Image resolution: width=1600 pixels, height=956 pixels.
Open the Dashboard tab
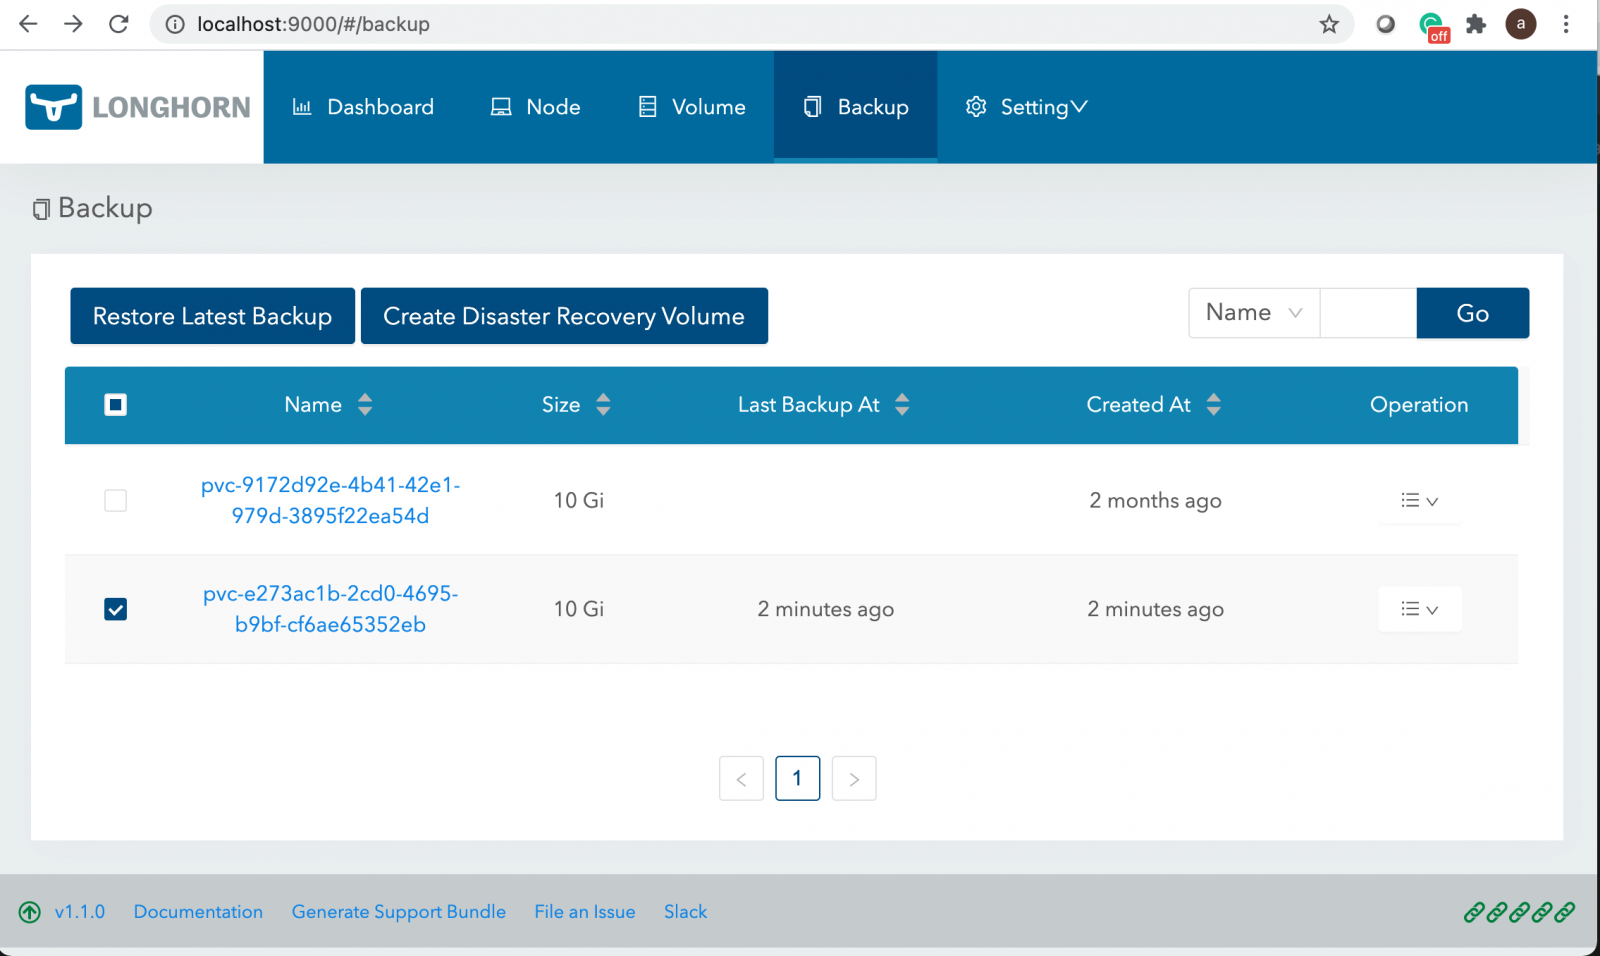(x=363, y=107)
